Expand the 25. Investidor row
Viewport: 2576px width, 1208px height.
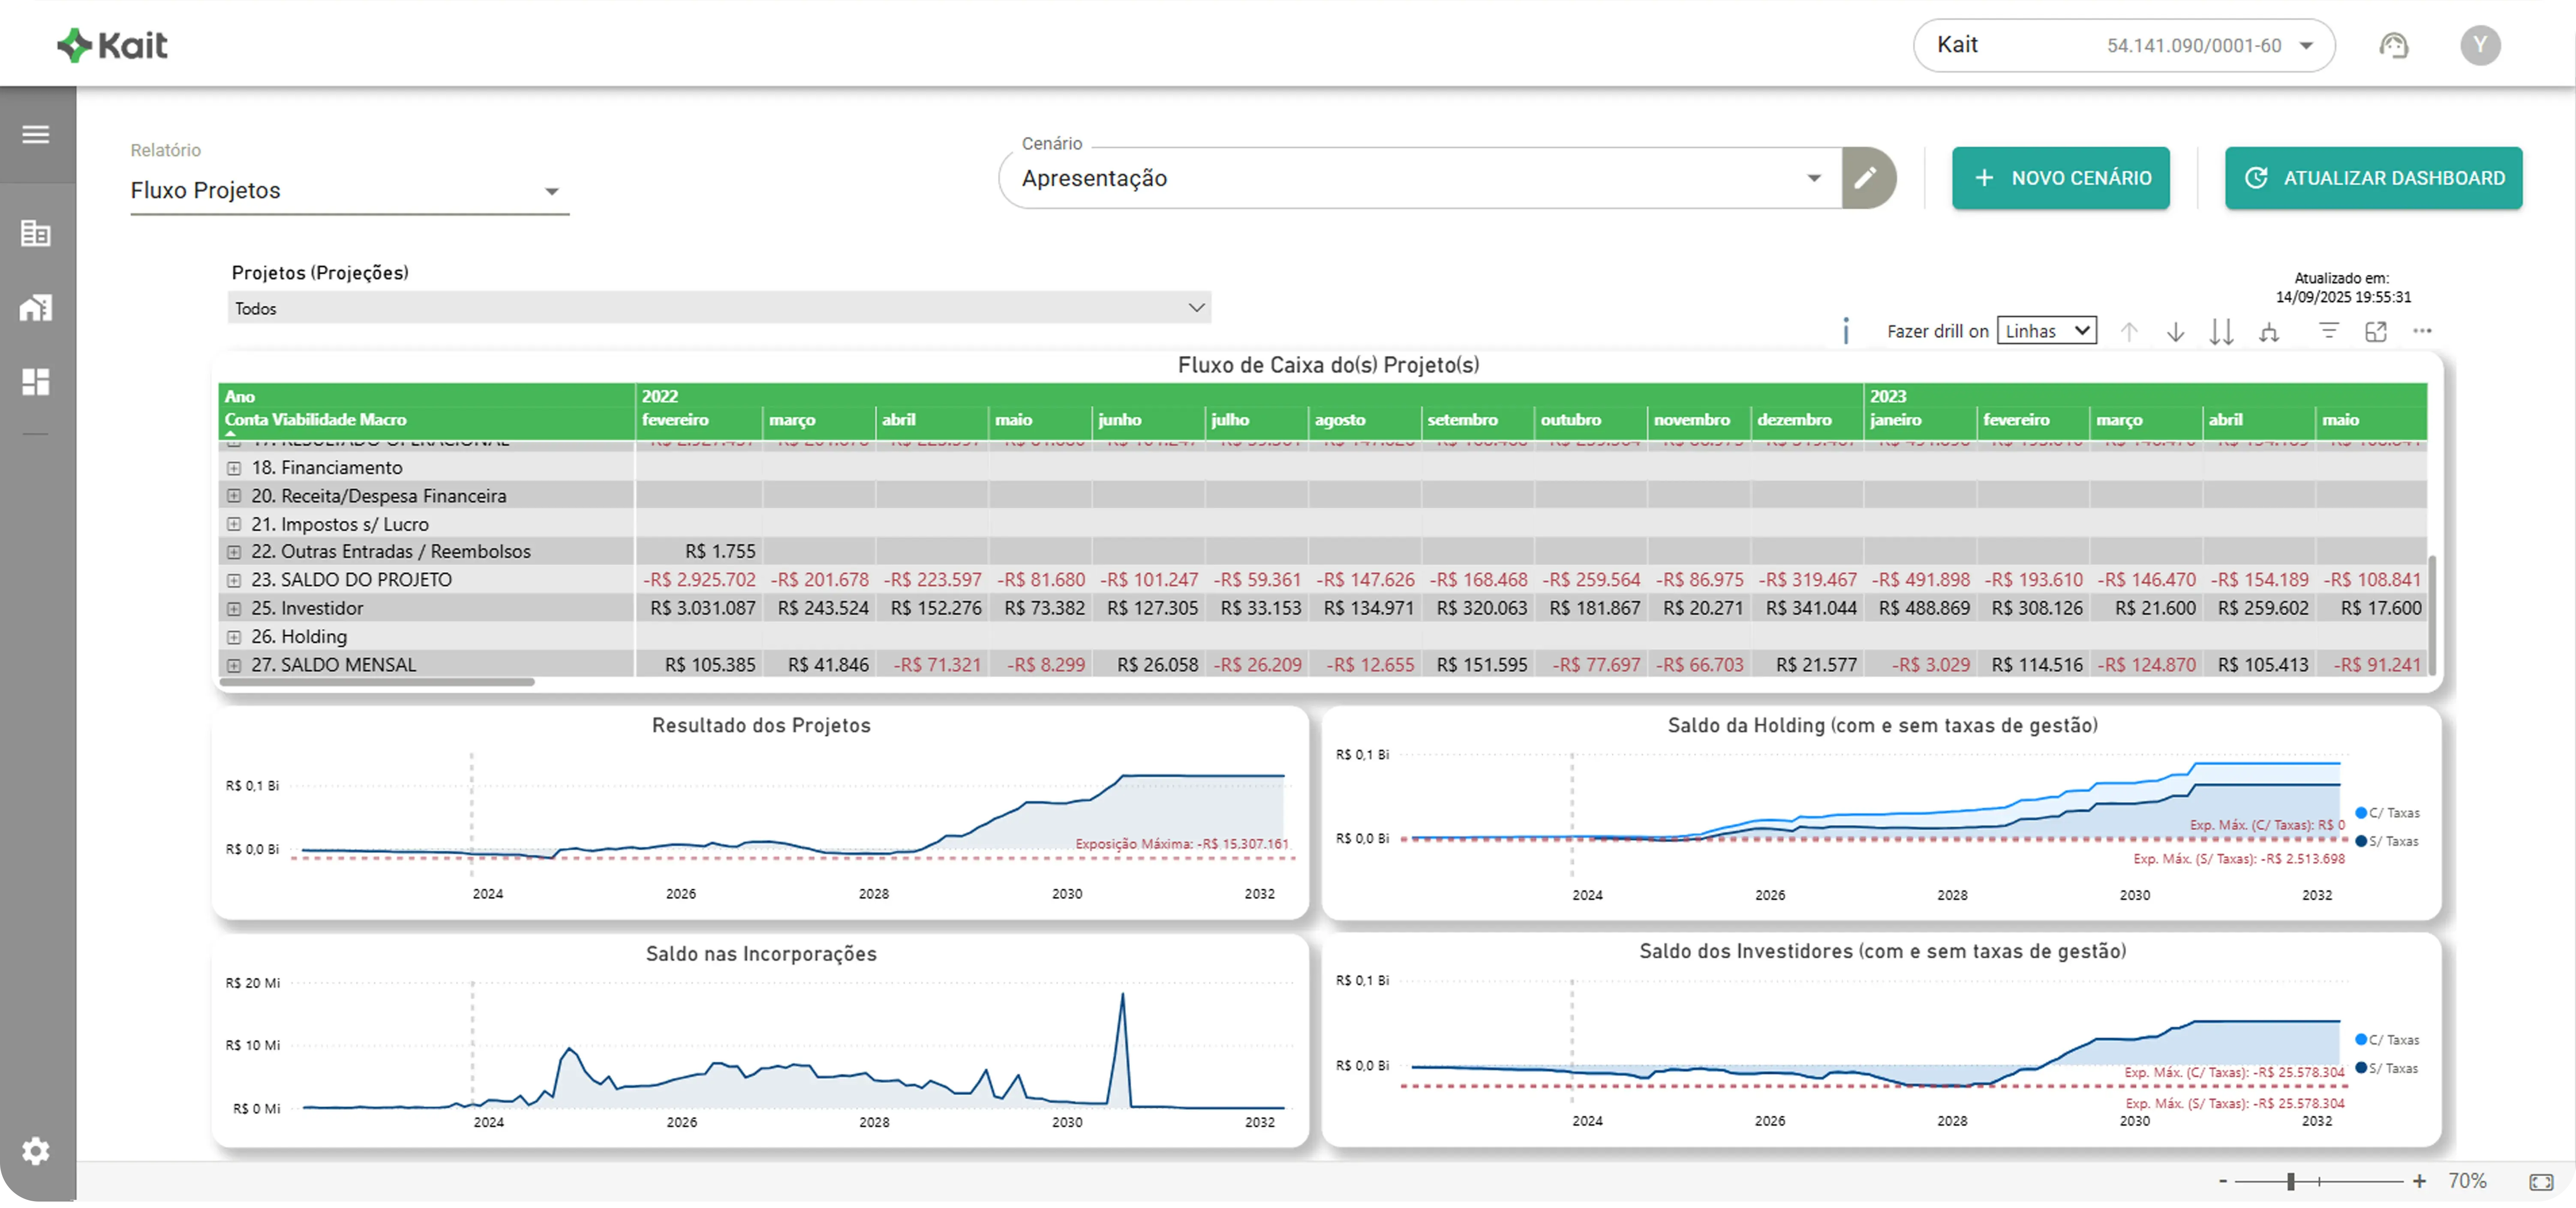coord(234,608)
